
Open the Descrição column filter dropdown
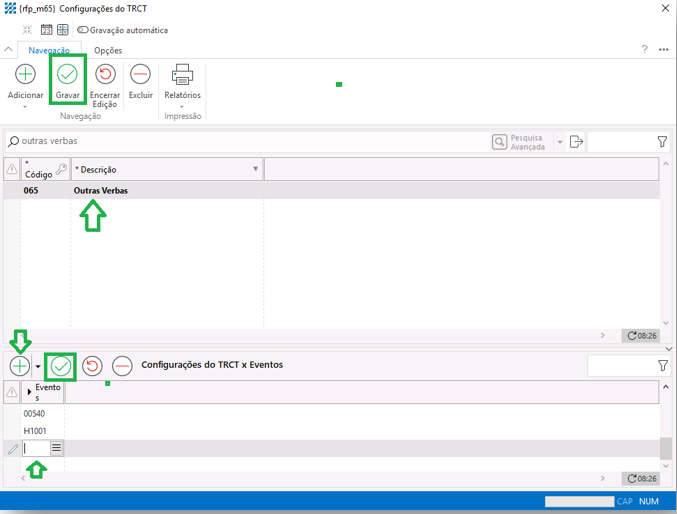(x=255, y=170)
